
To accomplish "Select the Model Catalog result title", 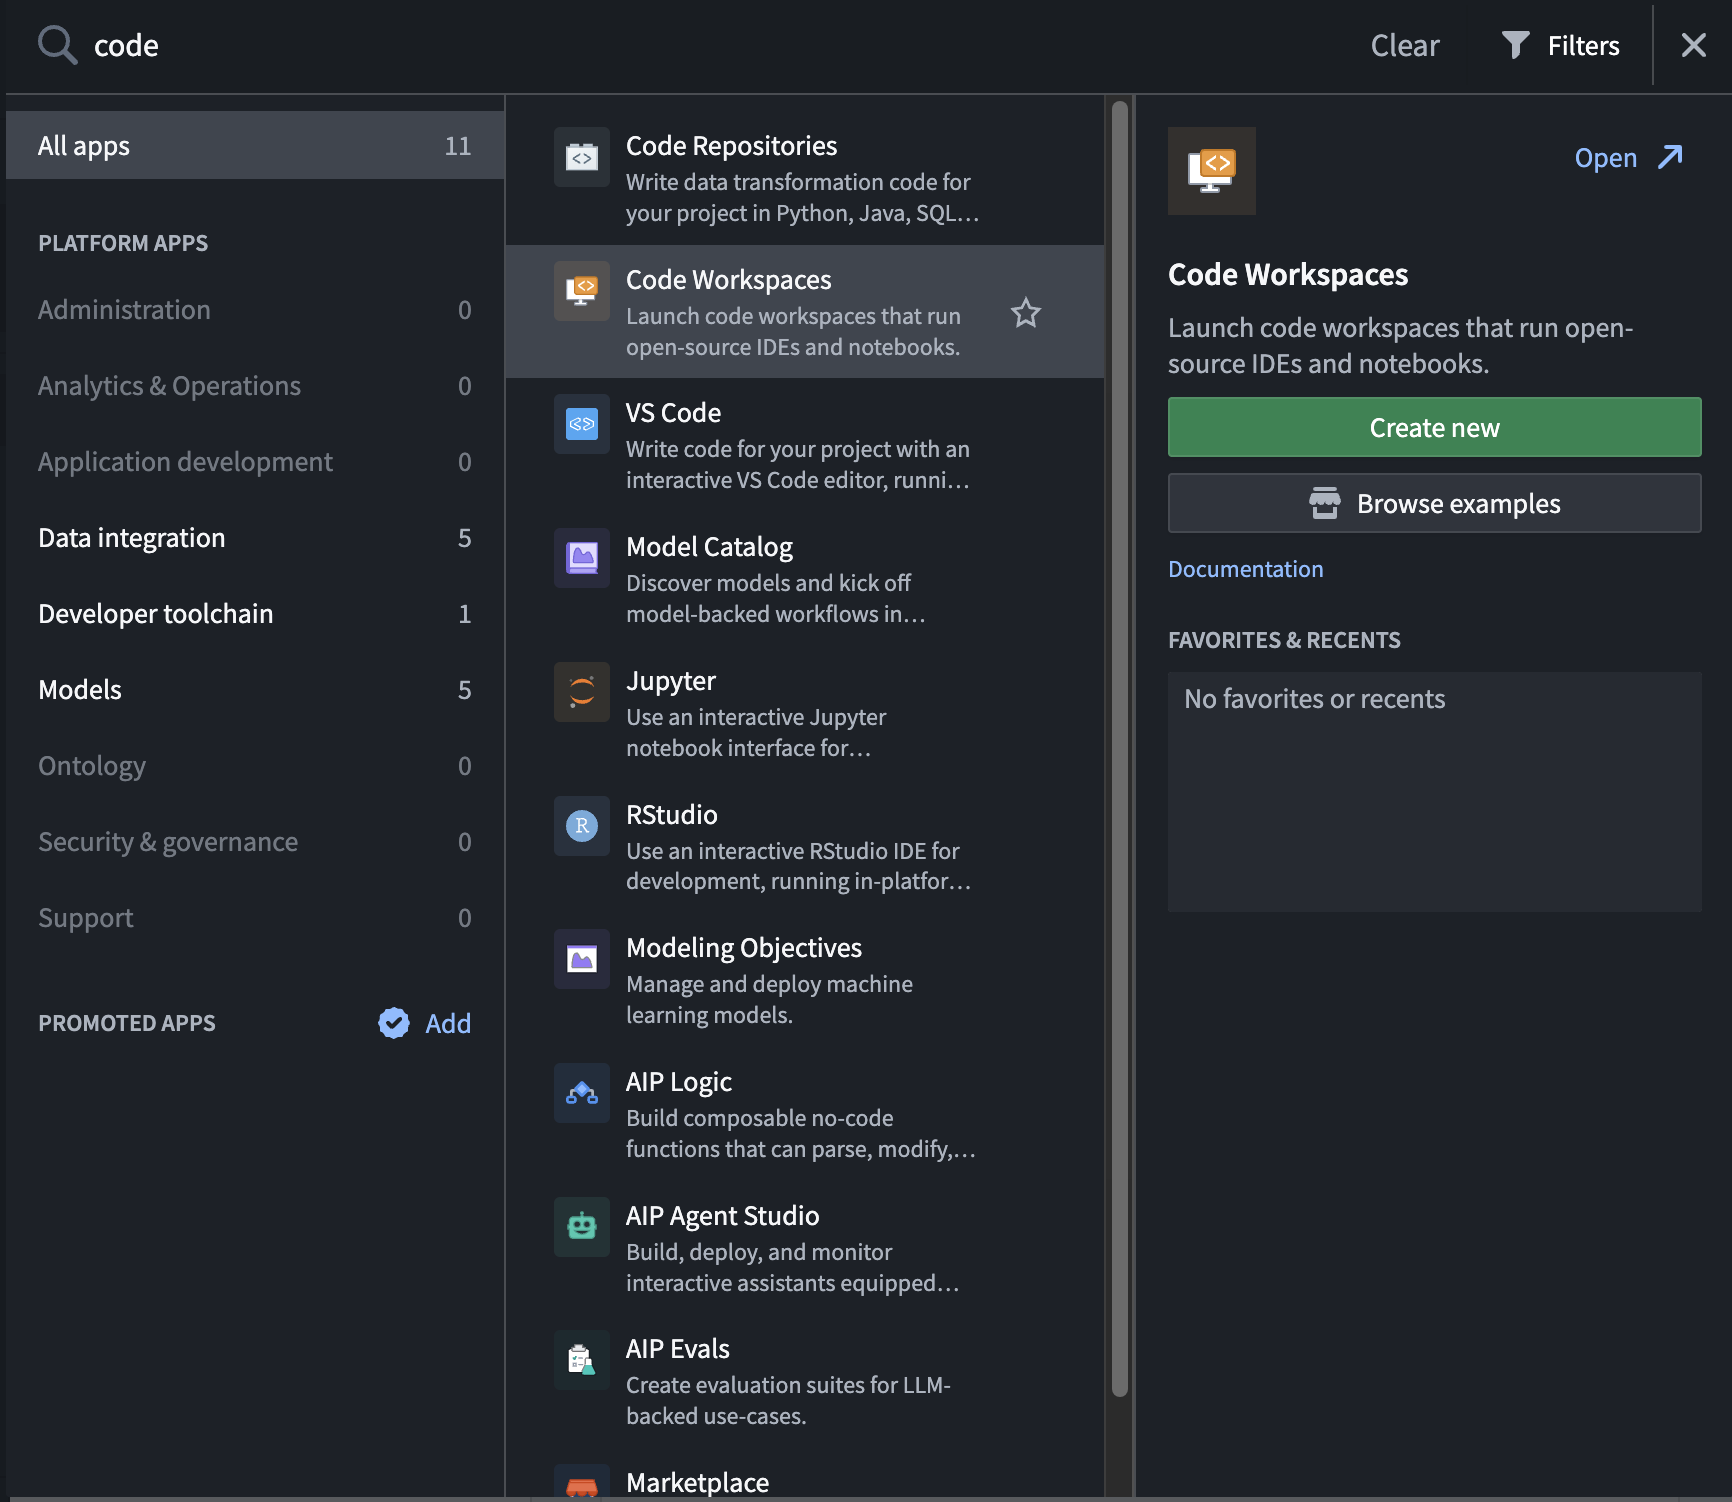I will (709, 547).
